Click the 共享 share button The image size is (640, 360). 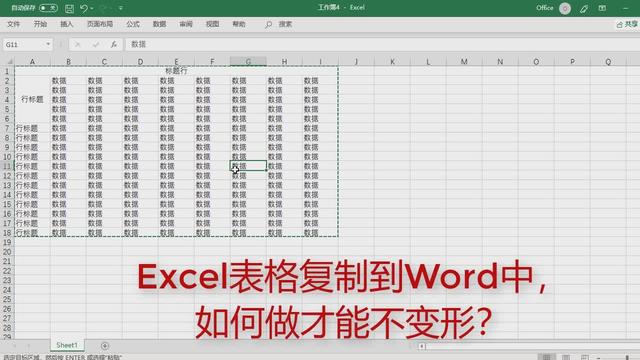coord(627,24)
